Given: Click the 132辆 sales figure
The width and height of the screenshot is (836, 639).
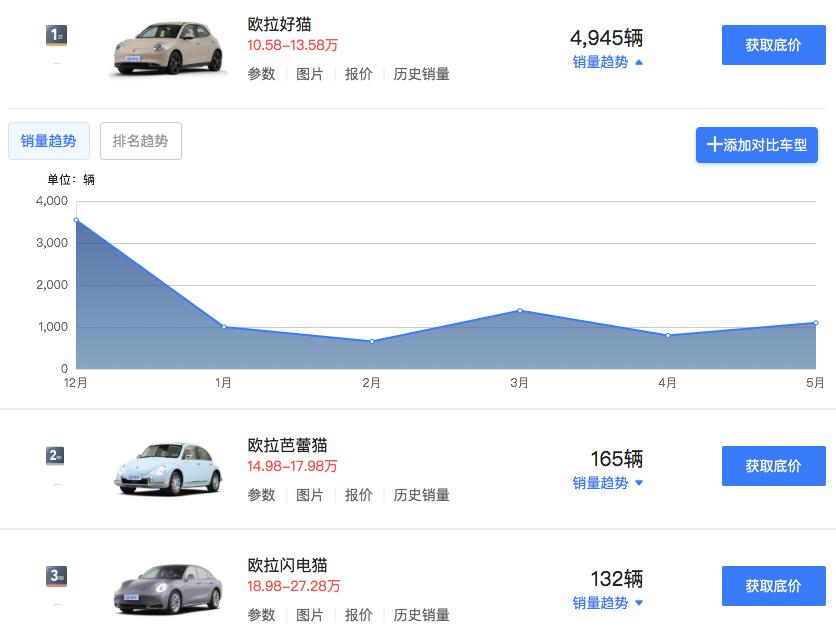Looking at the screenshot, I should (x=617, y=579).
